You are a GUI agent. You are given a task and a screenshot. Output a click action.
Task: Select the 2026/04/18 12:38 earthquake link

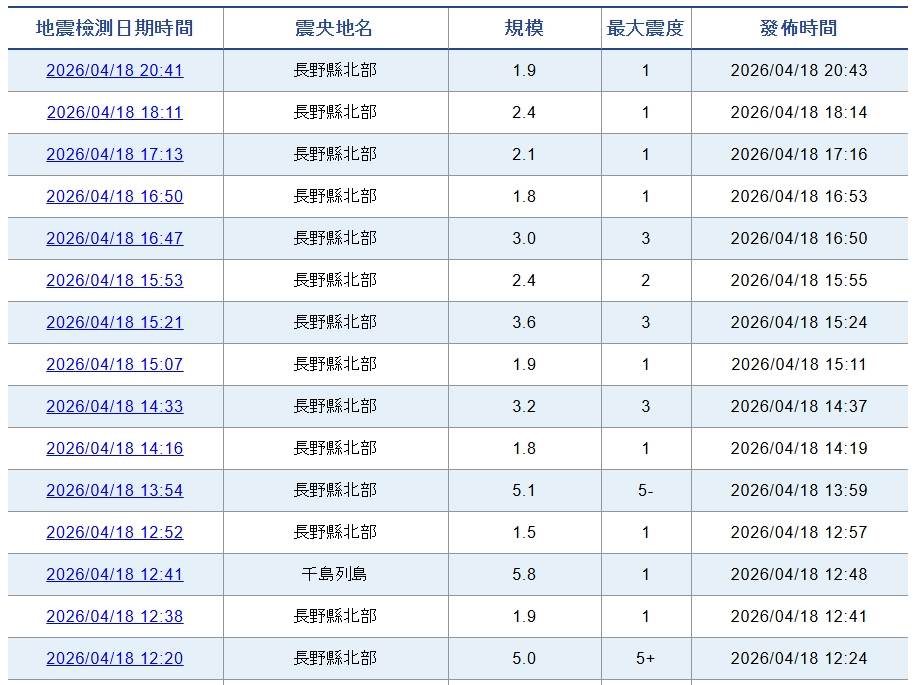pyautogui.click(x=115, y=616)
